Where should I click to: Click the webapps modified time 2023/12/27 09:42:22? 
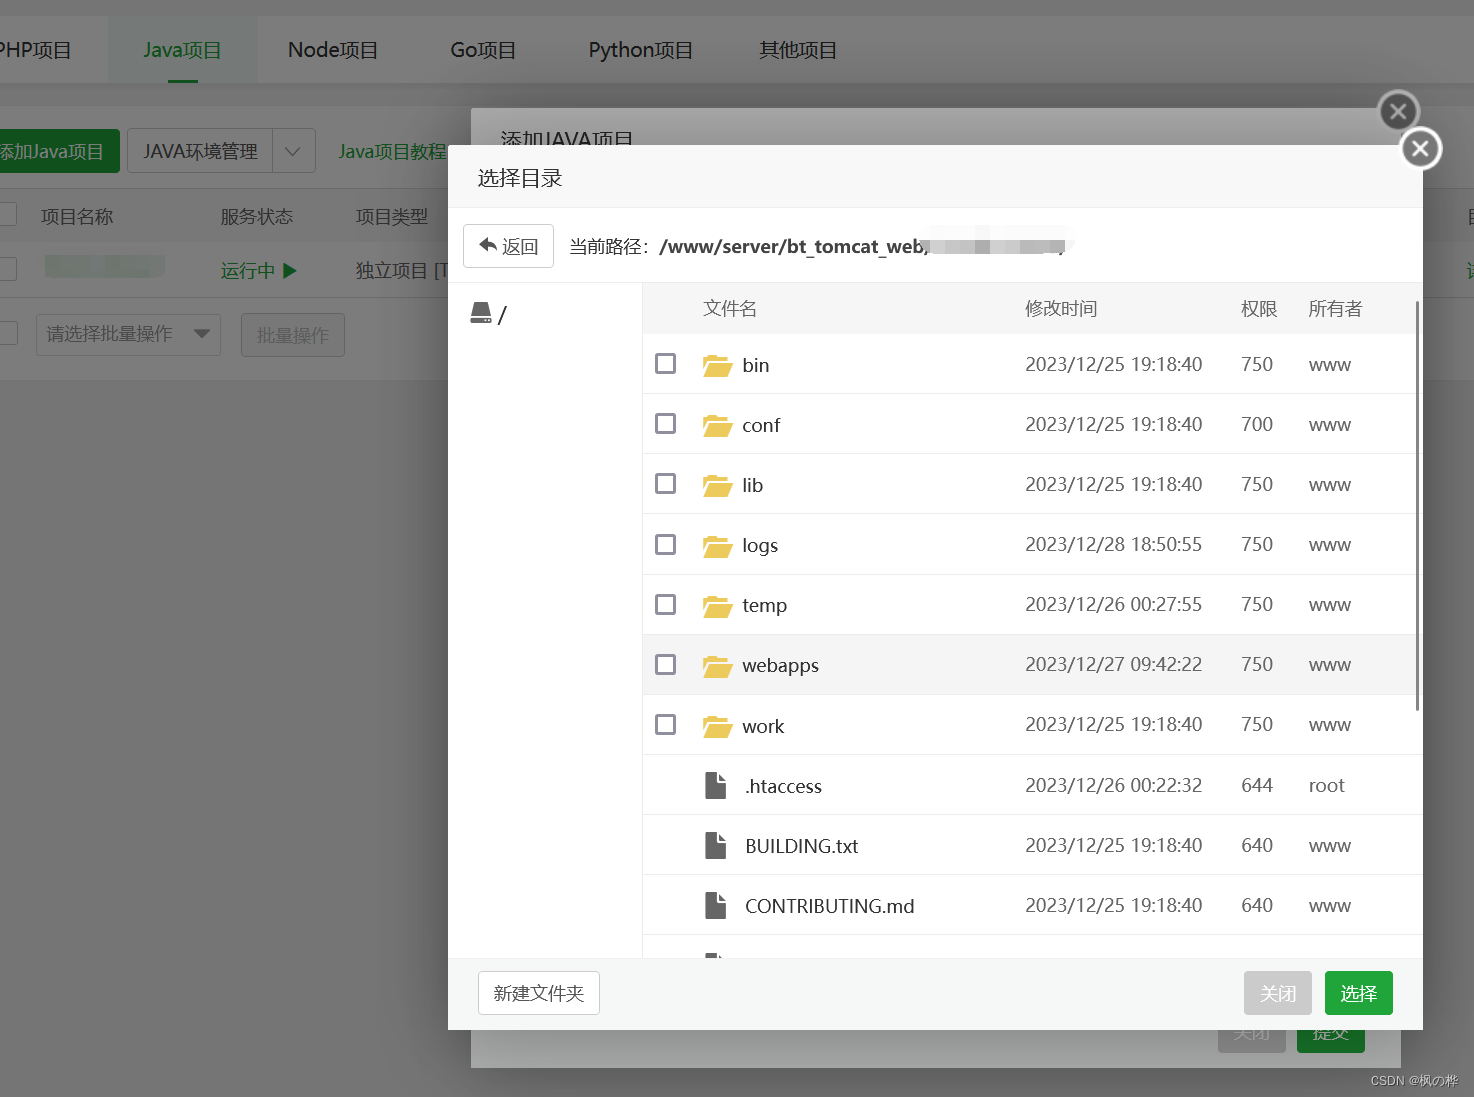coord(1114,664)
